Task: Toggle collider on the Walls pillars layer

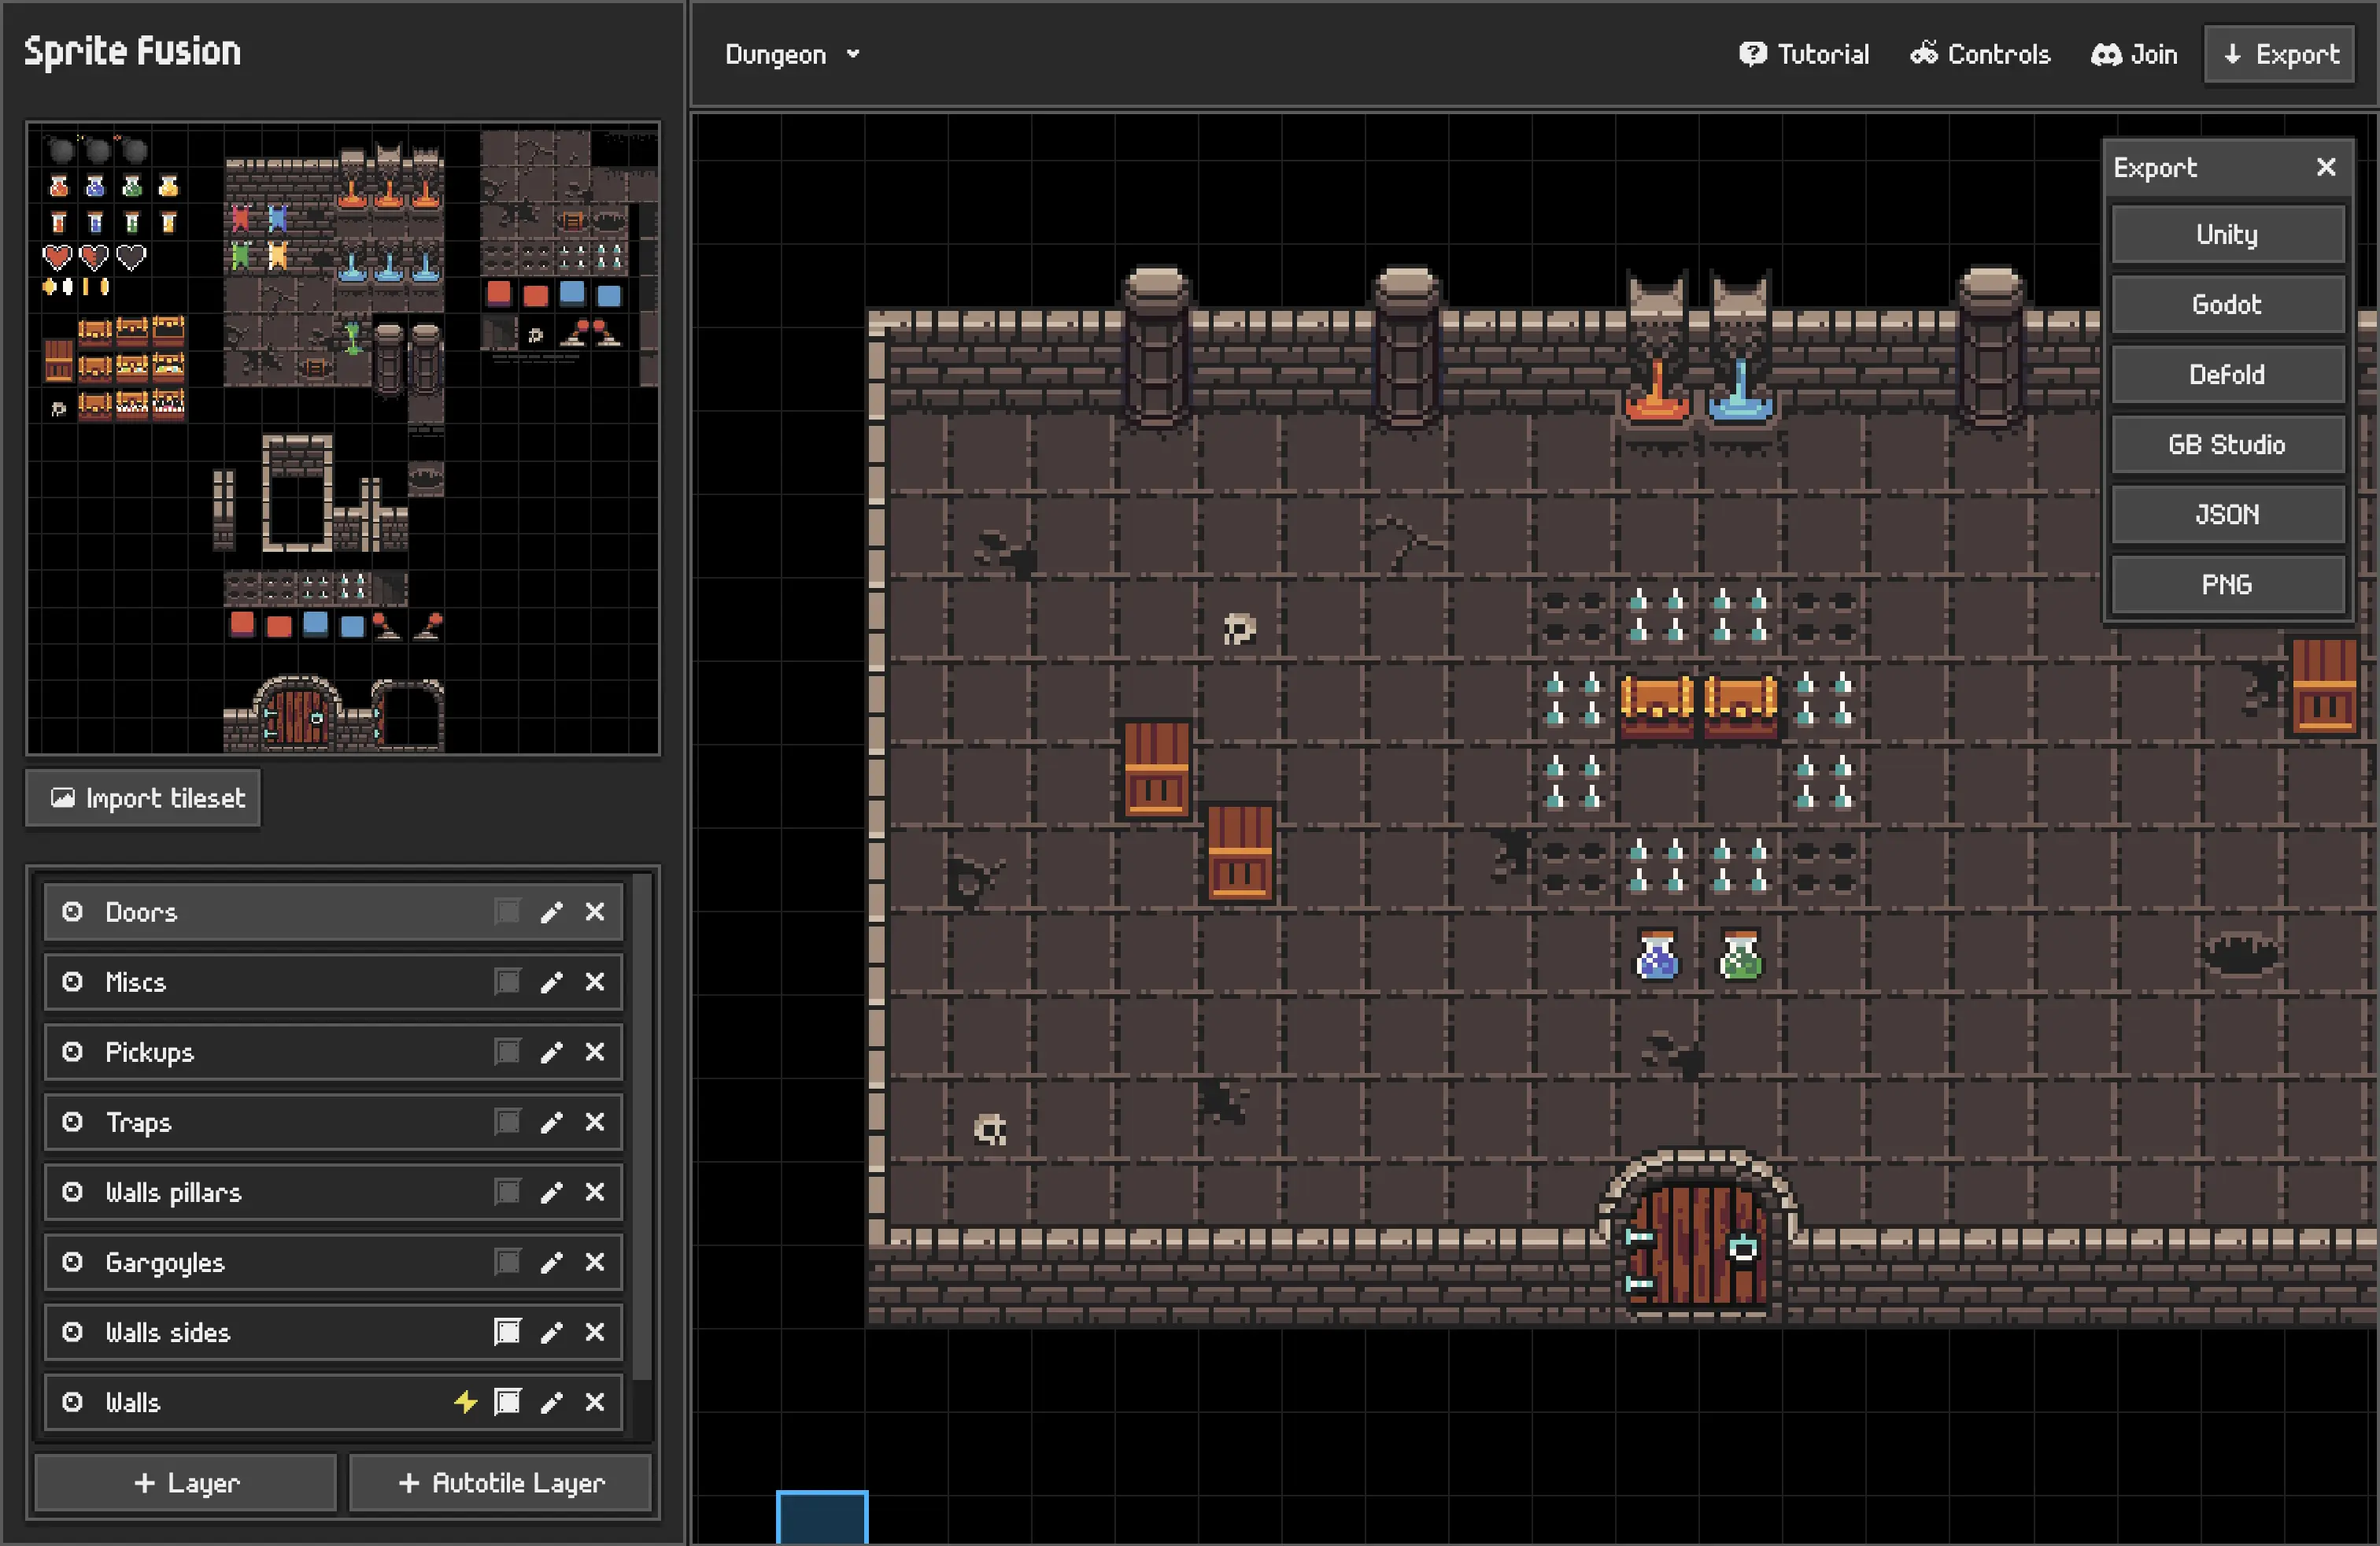Action: 507,1191
